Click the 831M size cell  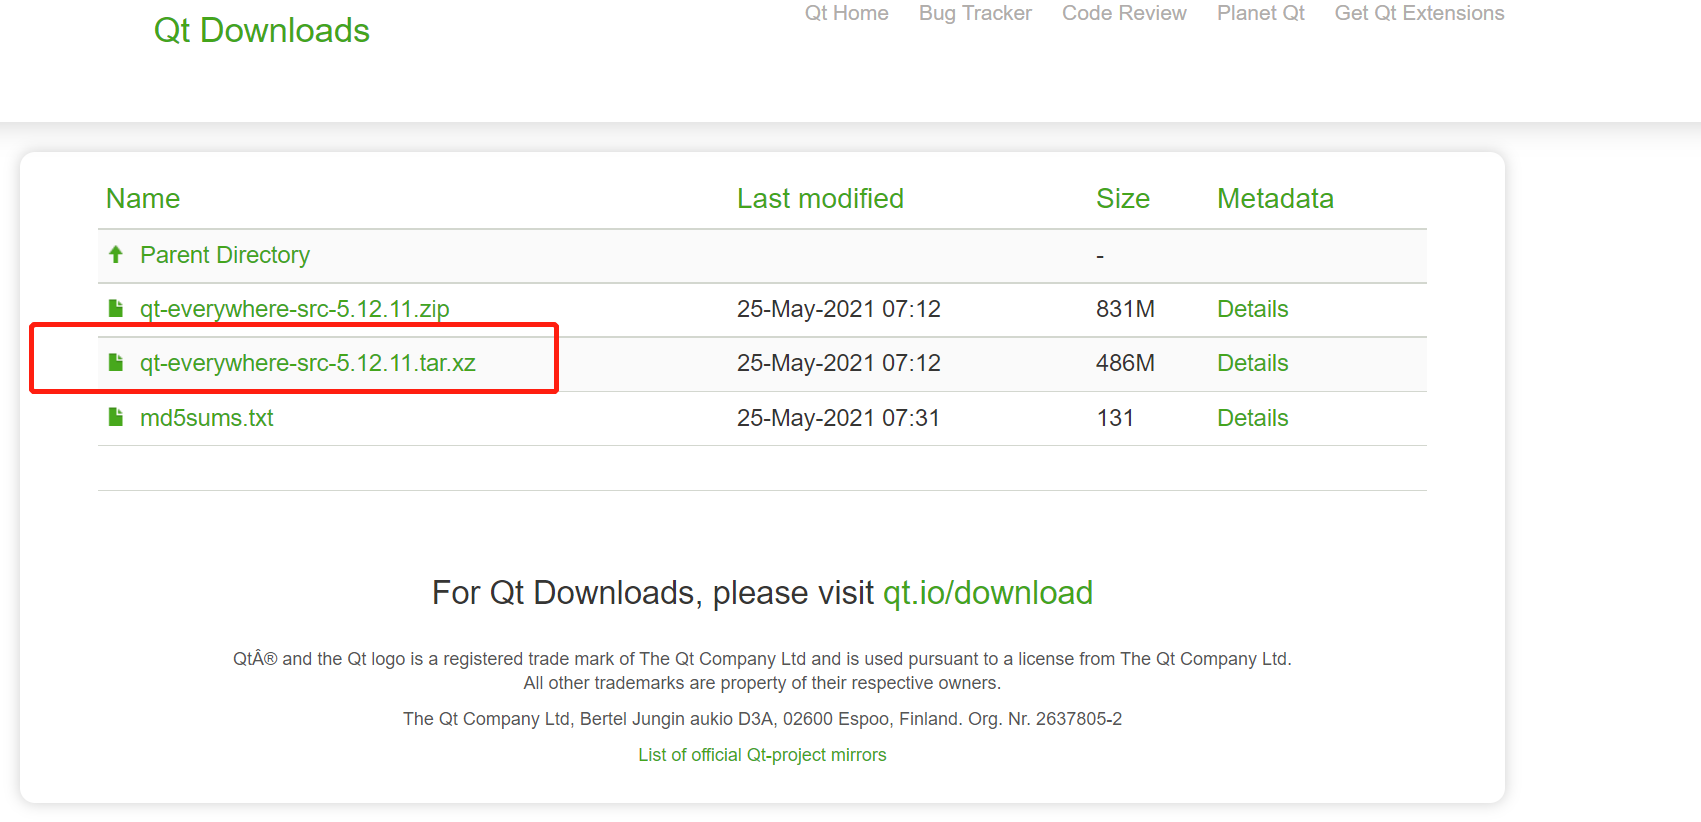point(1125,309)
